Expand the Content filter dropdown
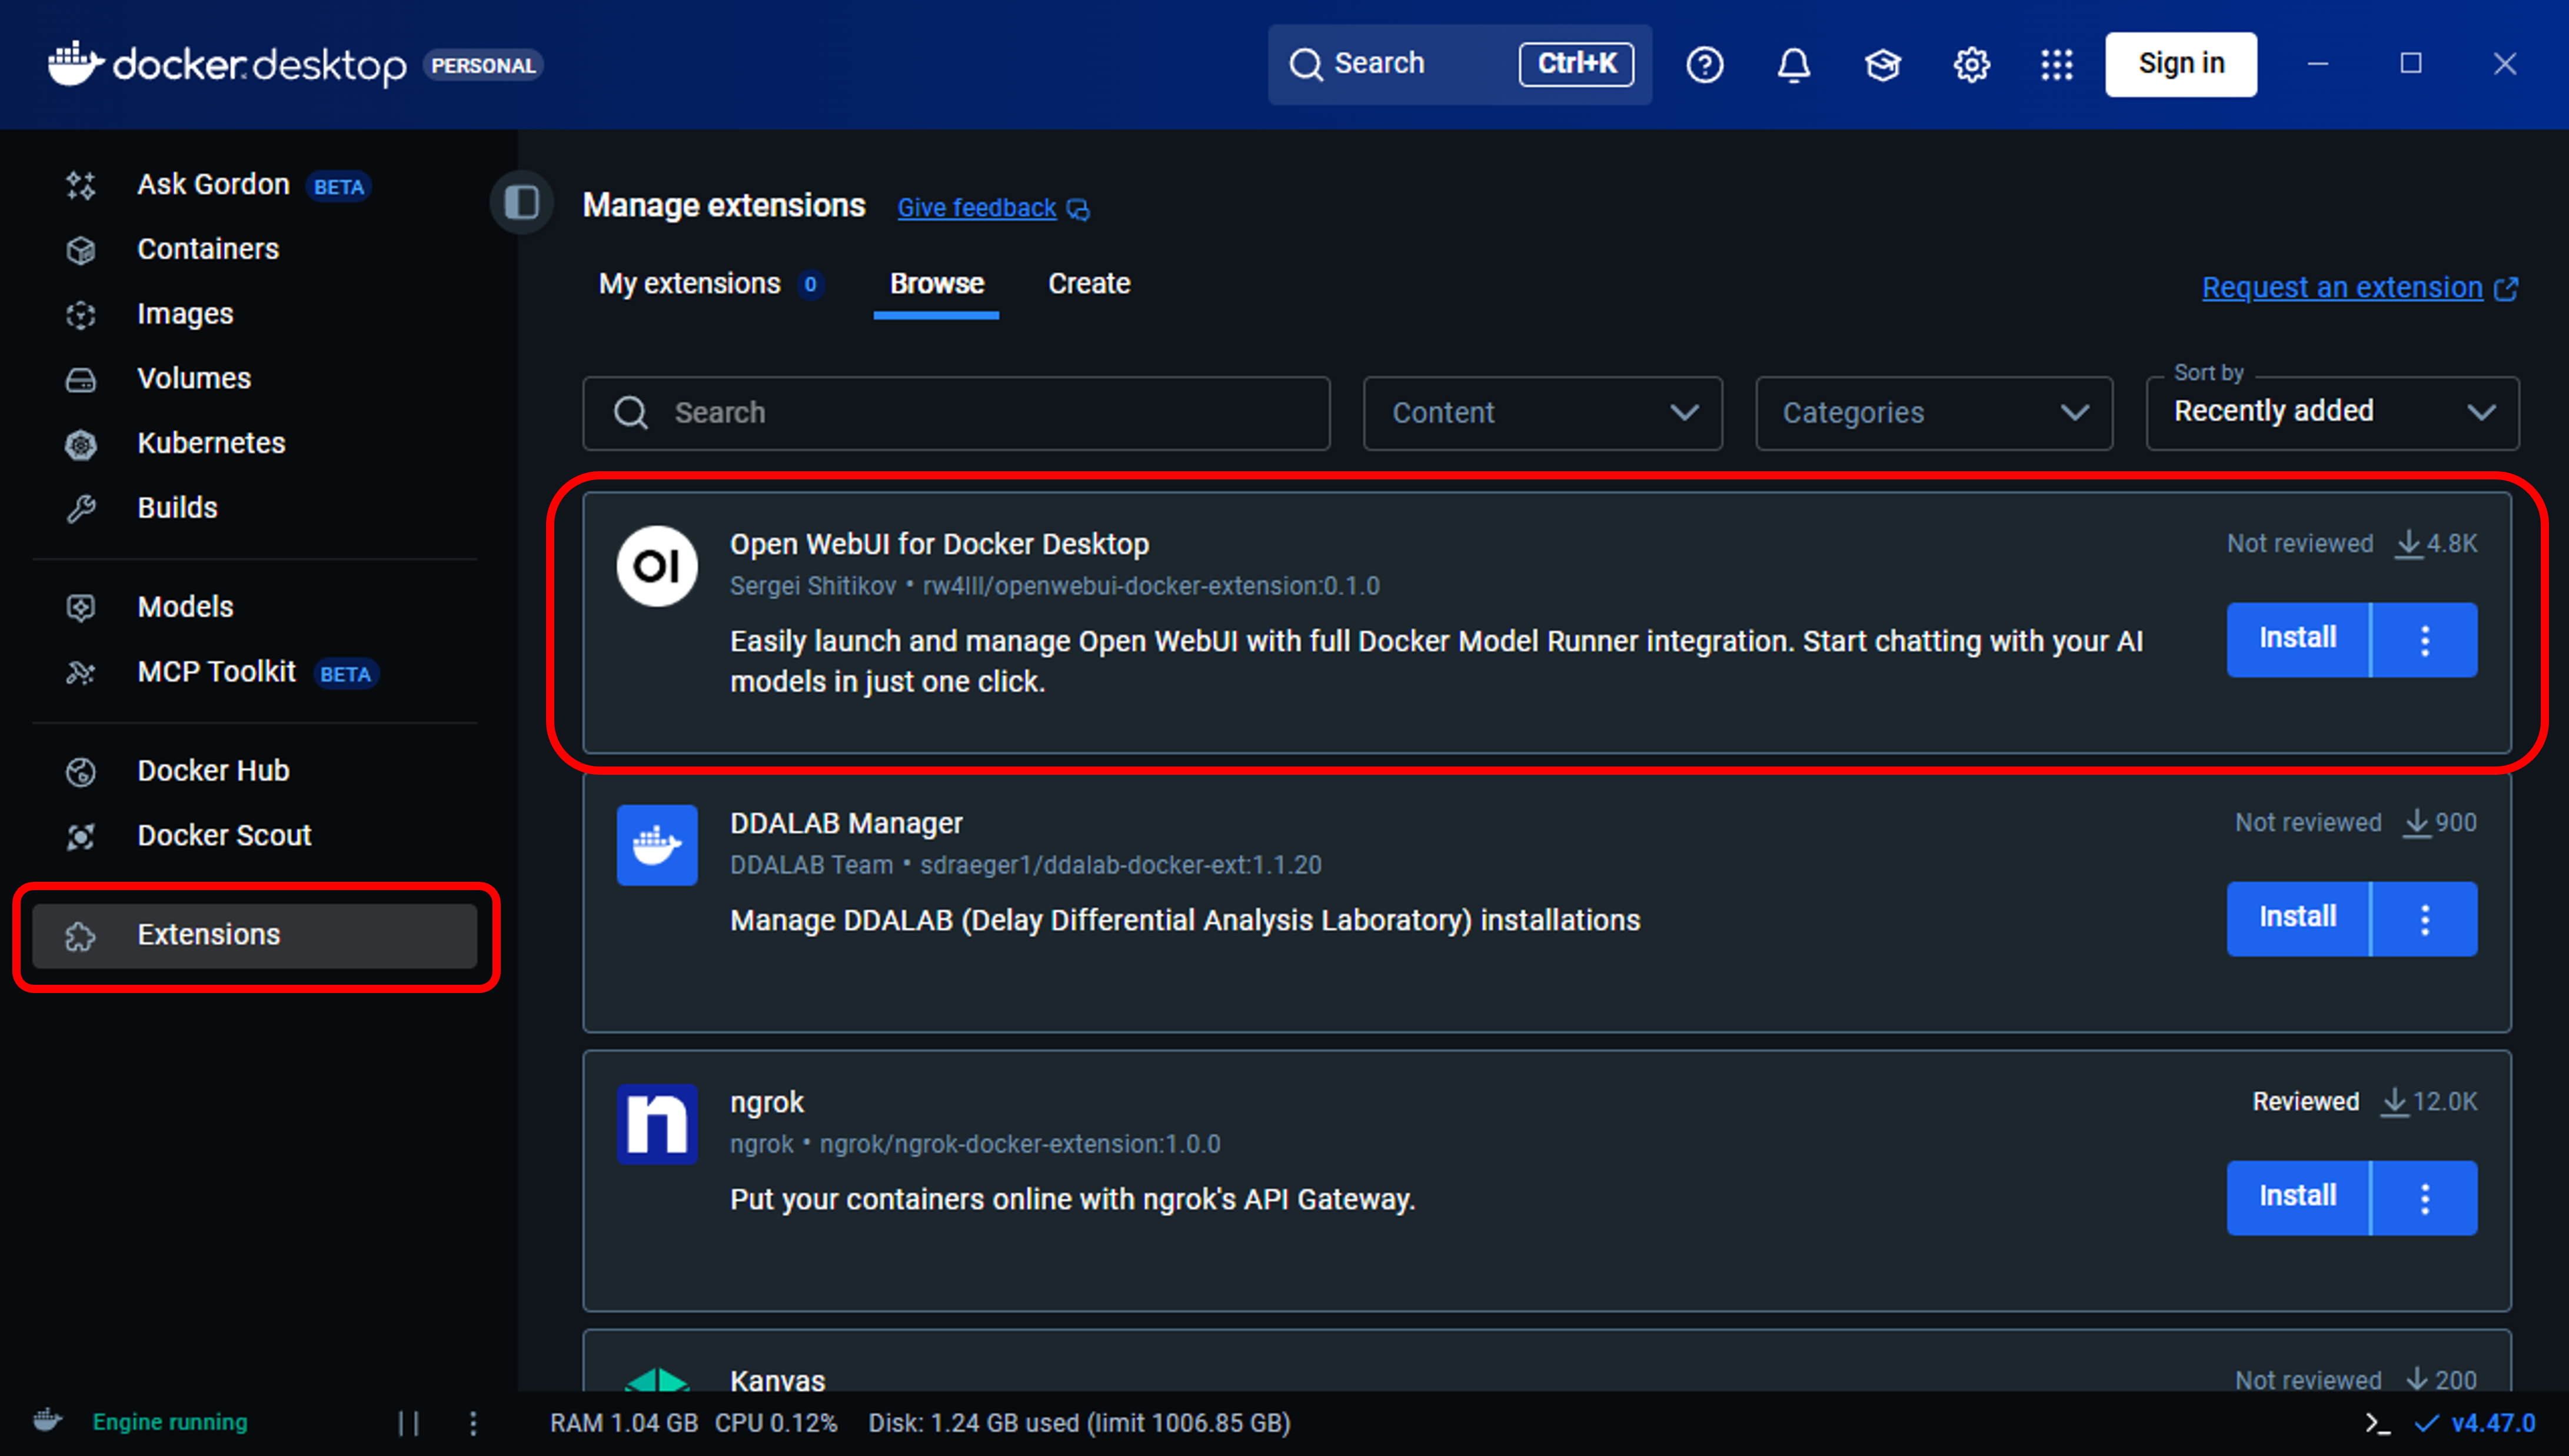The width and height of the screenshot is (2569, 1456). (x=1541, y=413)
